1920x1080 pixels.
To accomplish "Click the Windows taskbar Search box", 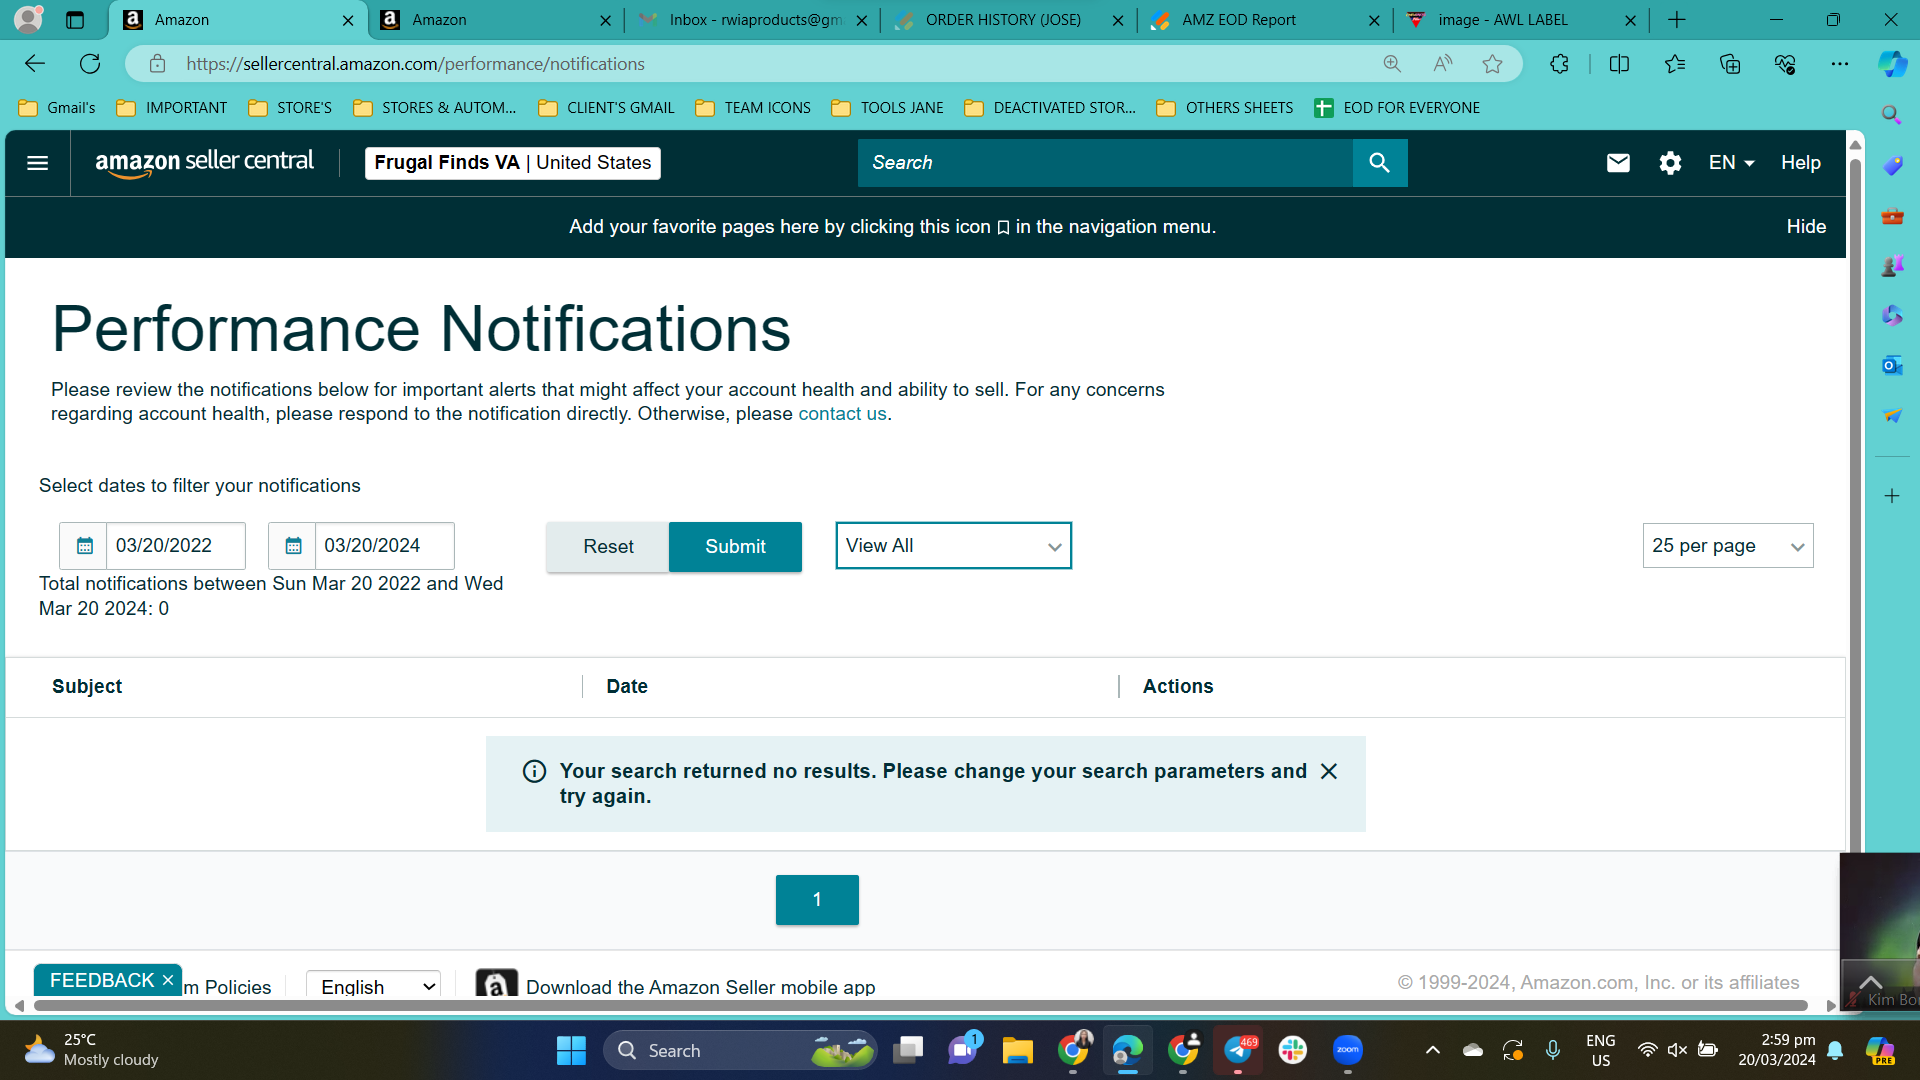I will [740, 1050].
